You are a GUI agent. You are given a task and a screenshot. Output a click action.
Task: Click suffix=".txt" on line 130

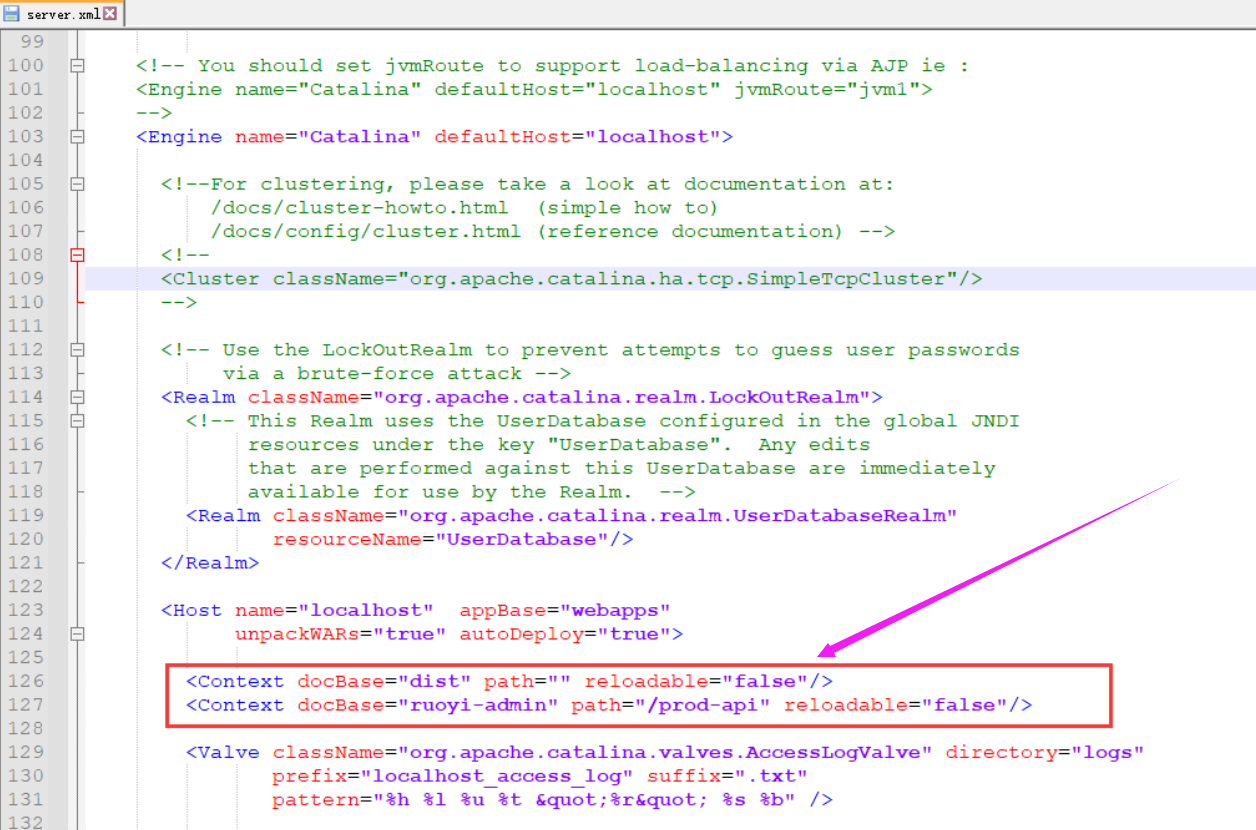[x=727, y=776]
